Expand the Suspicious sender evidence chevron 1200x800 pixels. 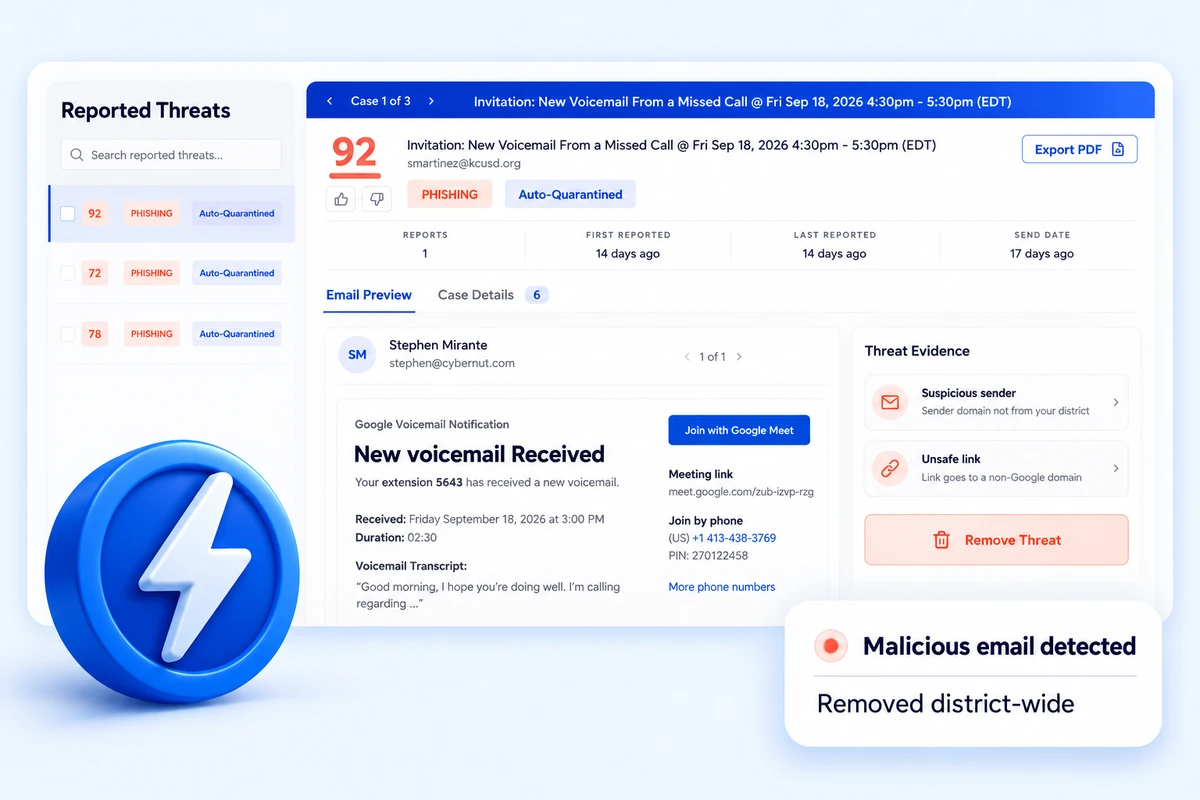tap(1116, 402)
